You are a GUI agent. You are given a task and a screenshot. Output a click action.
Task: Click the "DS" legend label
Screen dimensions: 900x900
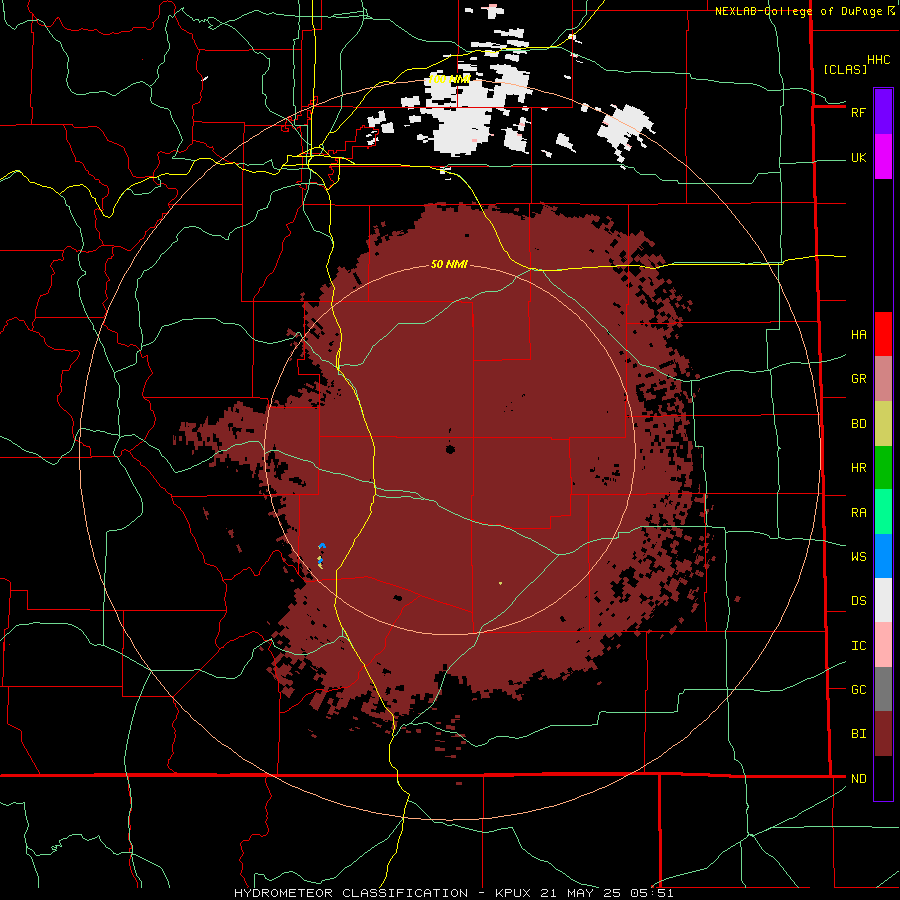[x=858, y=601]
